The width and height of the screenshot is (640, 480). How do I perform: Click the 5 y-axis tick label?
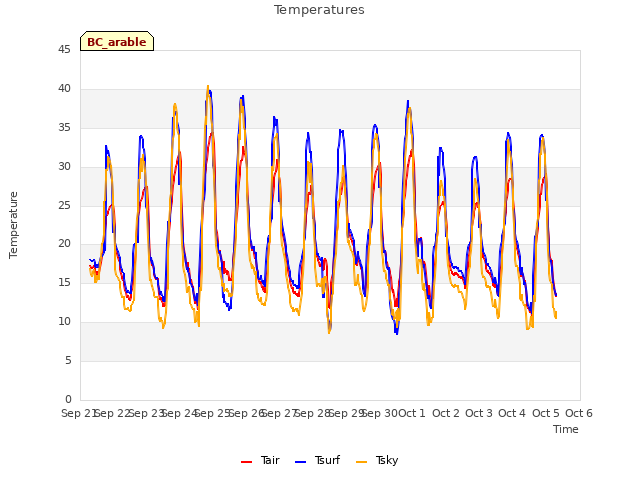tap(68, 360)
